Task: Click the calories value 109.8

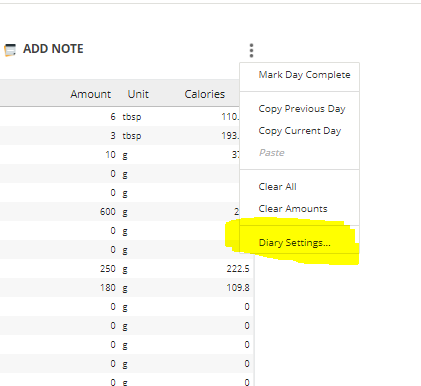Action: [238, 288]
